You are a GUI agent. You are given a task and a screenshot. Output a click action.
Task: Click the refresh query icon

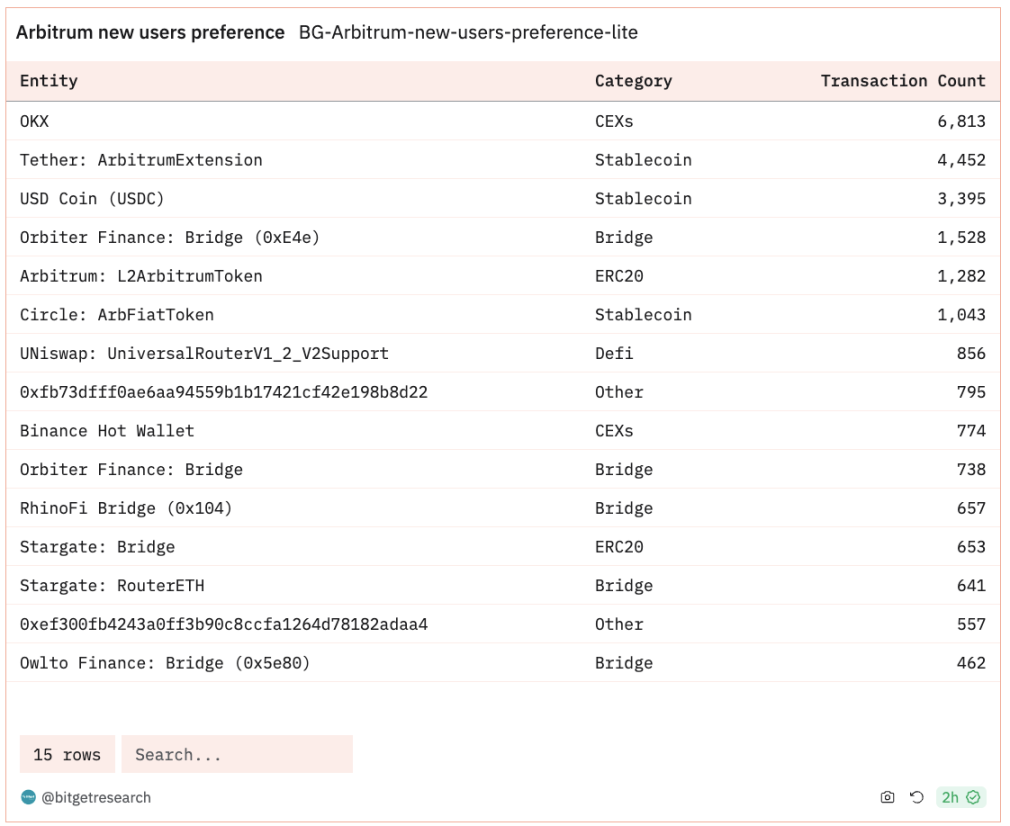(917, 797)
